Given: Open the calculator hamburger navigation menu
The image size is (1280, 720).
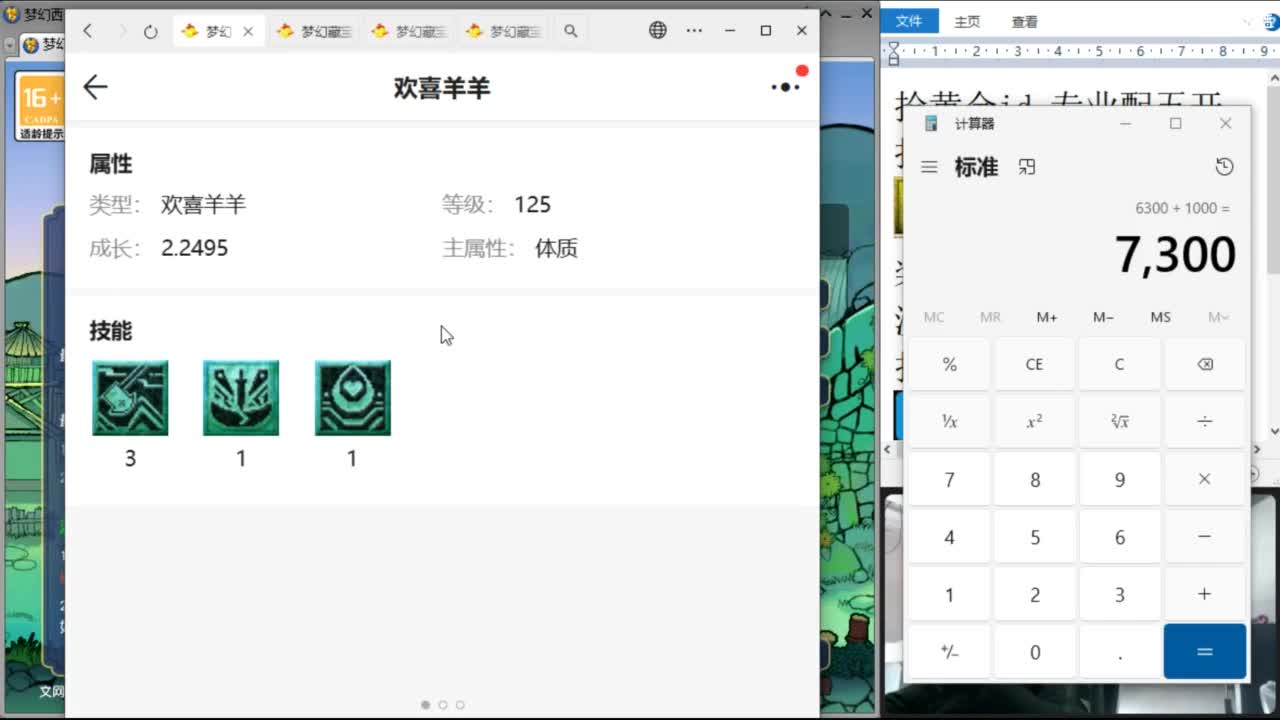Looking at the screenshot, I should click(x=929, y=167).
